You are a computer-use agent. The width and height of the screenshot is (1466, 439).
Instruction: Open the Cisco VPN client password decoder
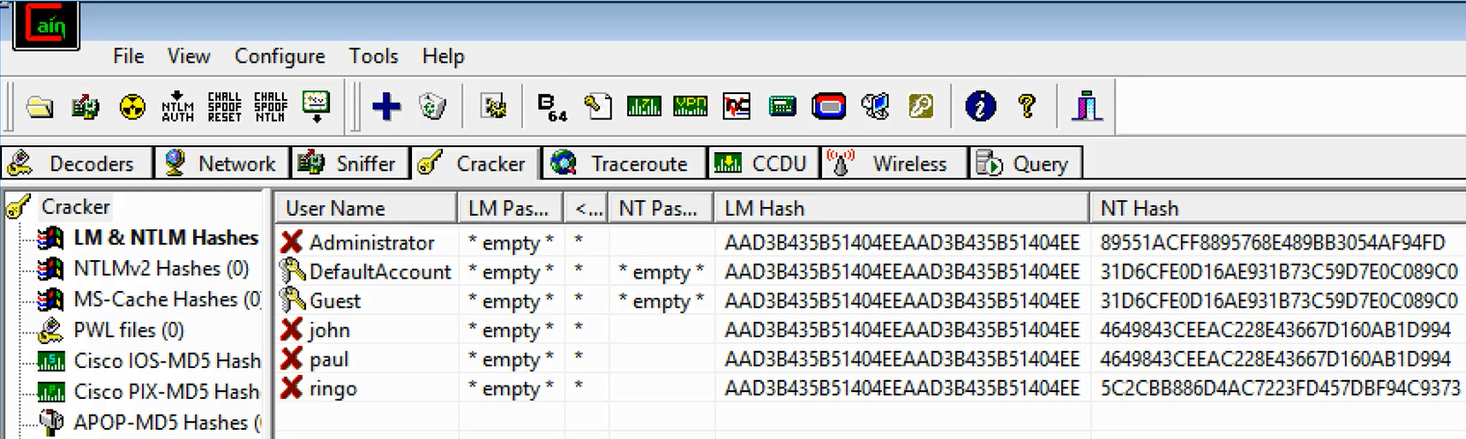pyautogui.click(x=690, y=106)
